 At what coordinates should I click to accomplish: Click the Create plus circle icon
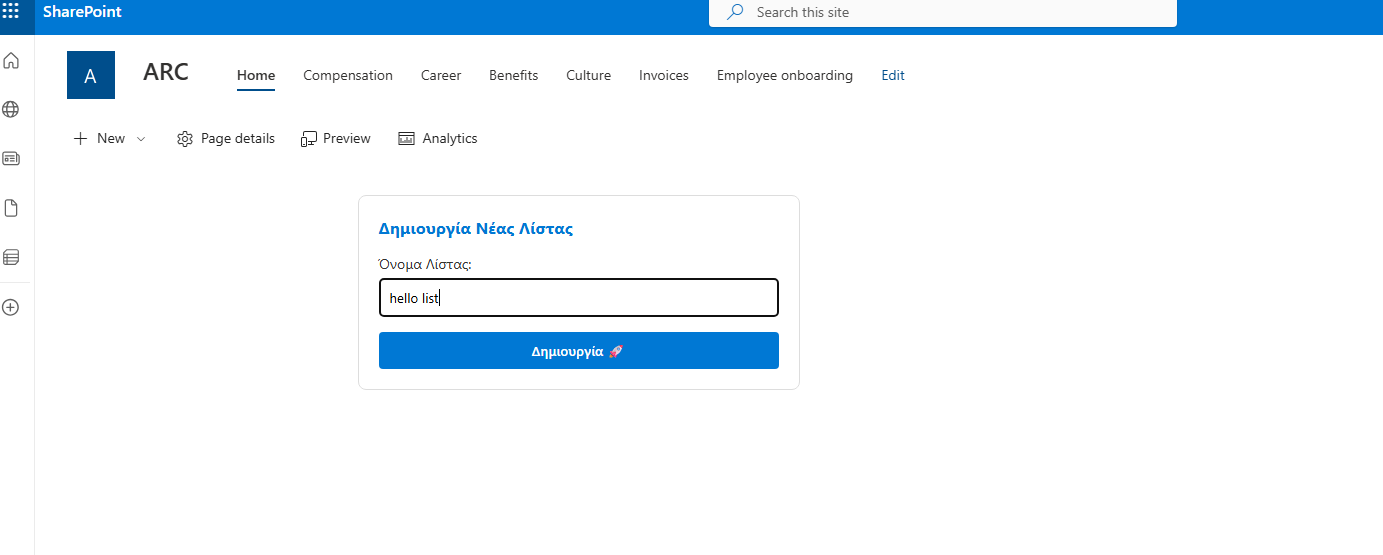point(11,307)
